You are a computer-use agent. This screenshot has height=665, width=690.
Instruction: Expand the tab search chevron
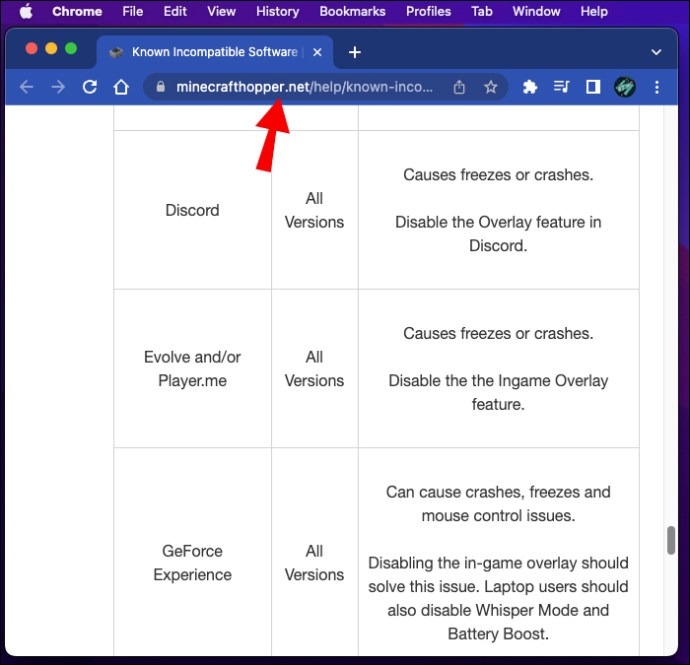coord(656,52)
